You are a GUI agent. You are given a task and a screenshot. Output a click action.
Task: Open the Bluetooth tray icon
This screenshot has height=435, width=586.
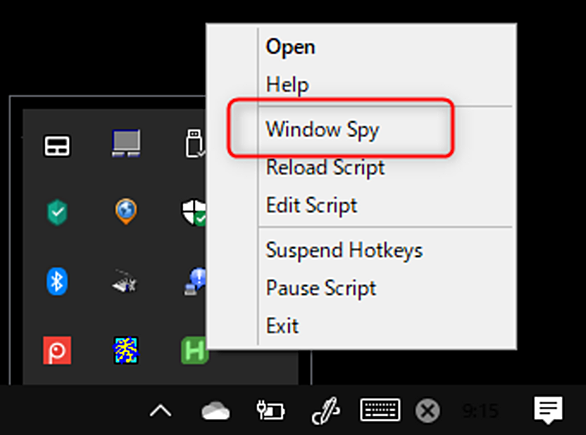(x=57, y=281)
